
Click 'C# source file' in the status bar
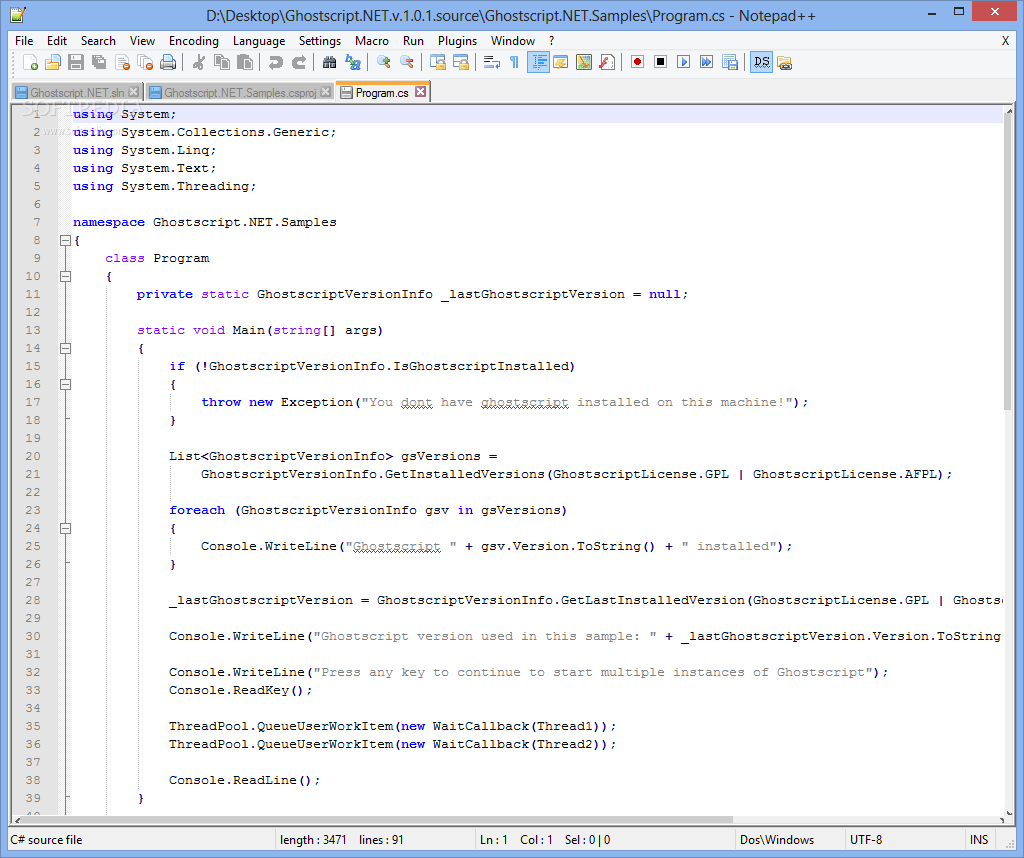coord(46,840)
